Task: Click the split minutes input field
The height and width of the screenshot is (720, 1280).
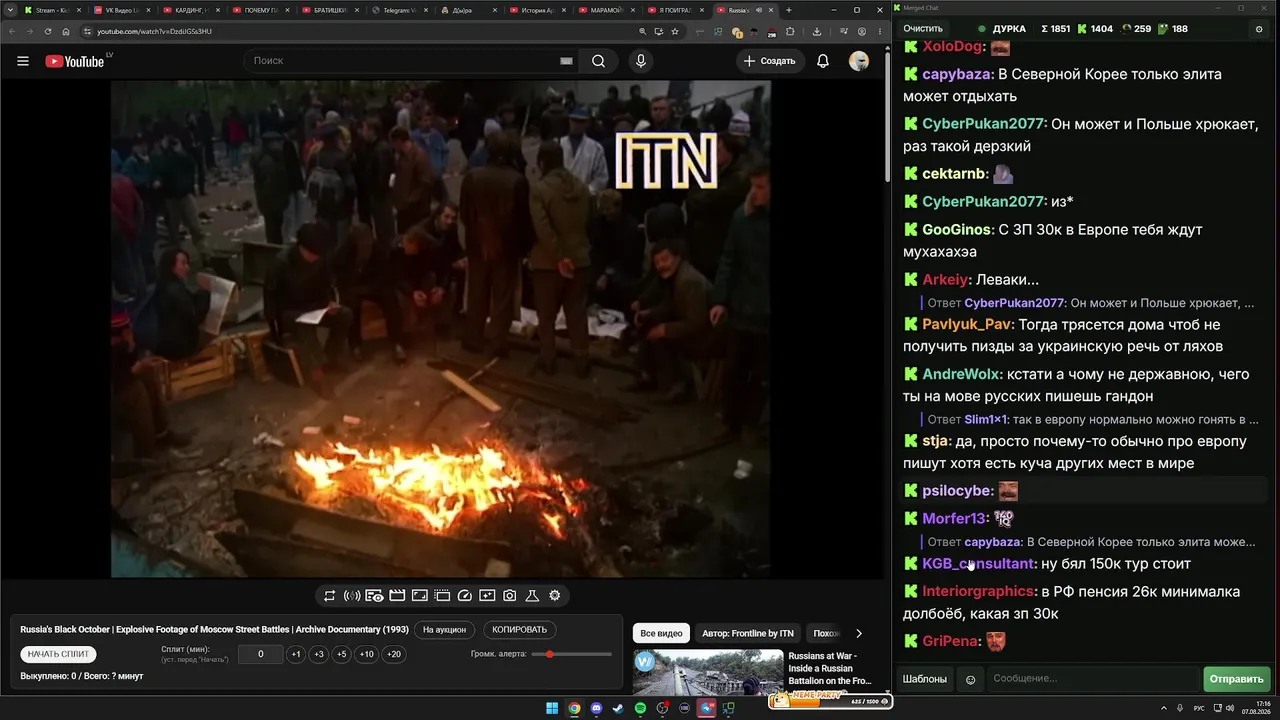Action: [261, 654]
